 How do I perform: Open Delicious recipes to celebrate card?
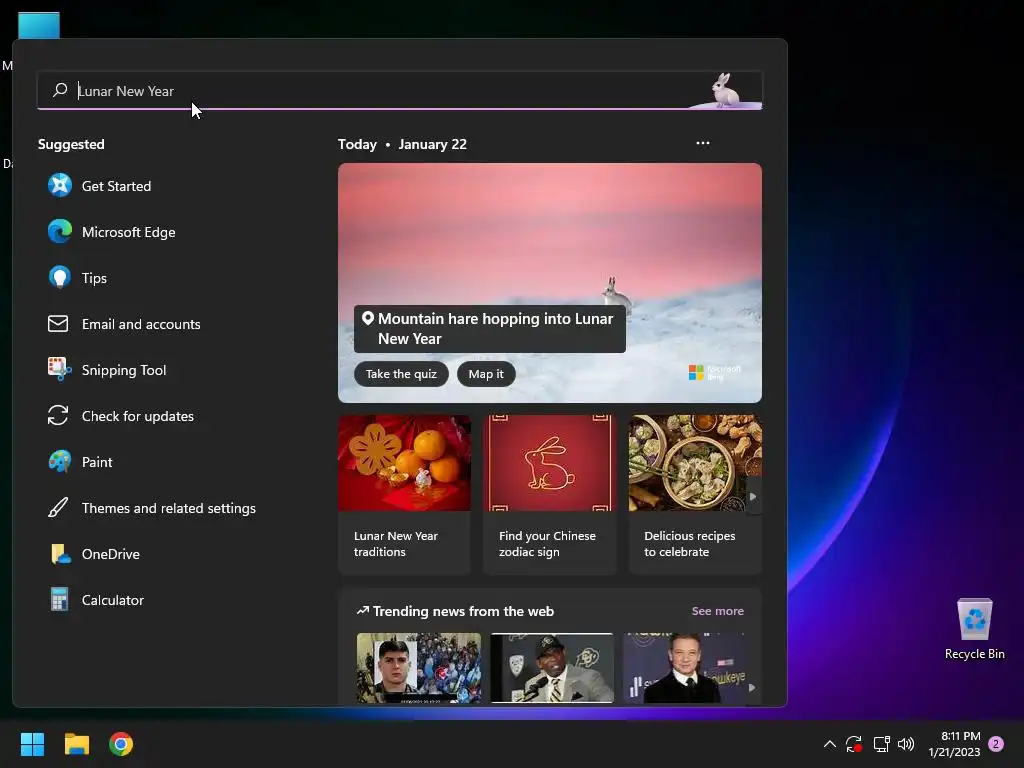695,494
